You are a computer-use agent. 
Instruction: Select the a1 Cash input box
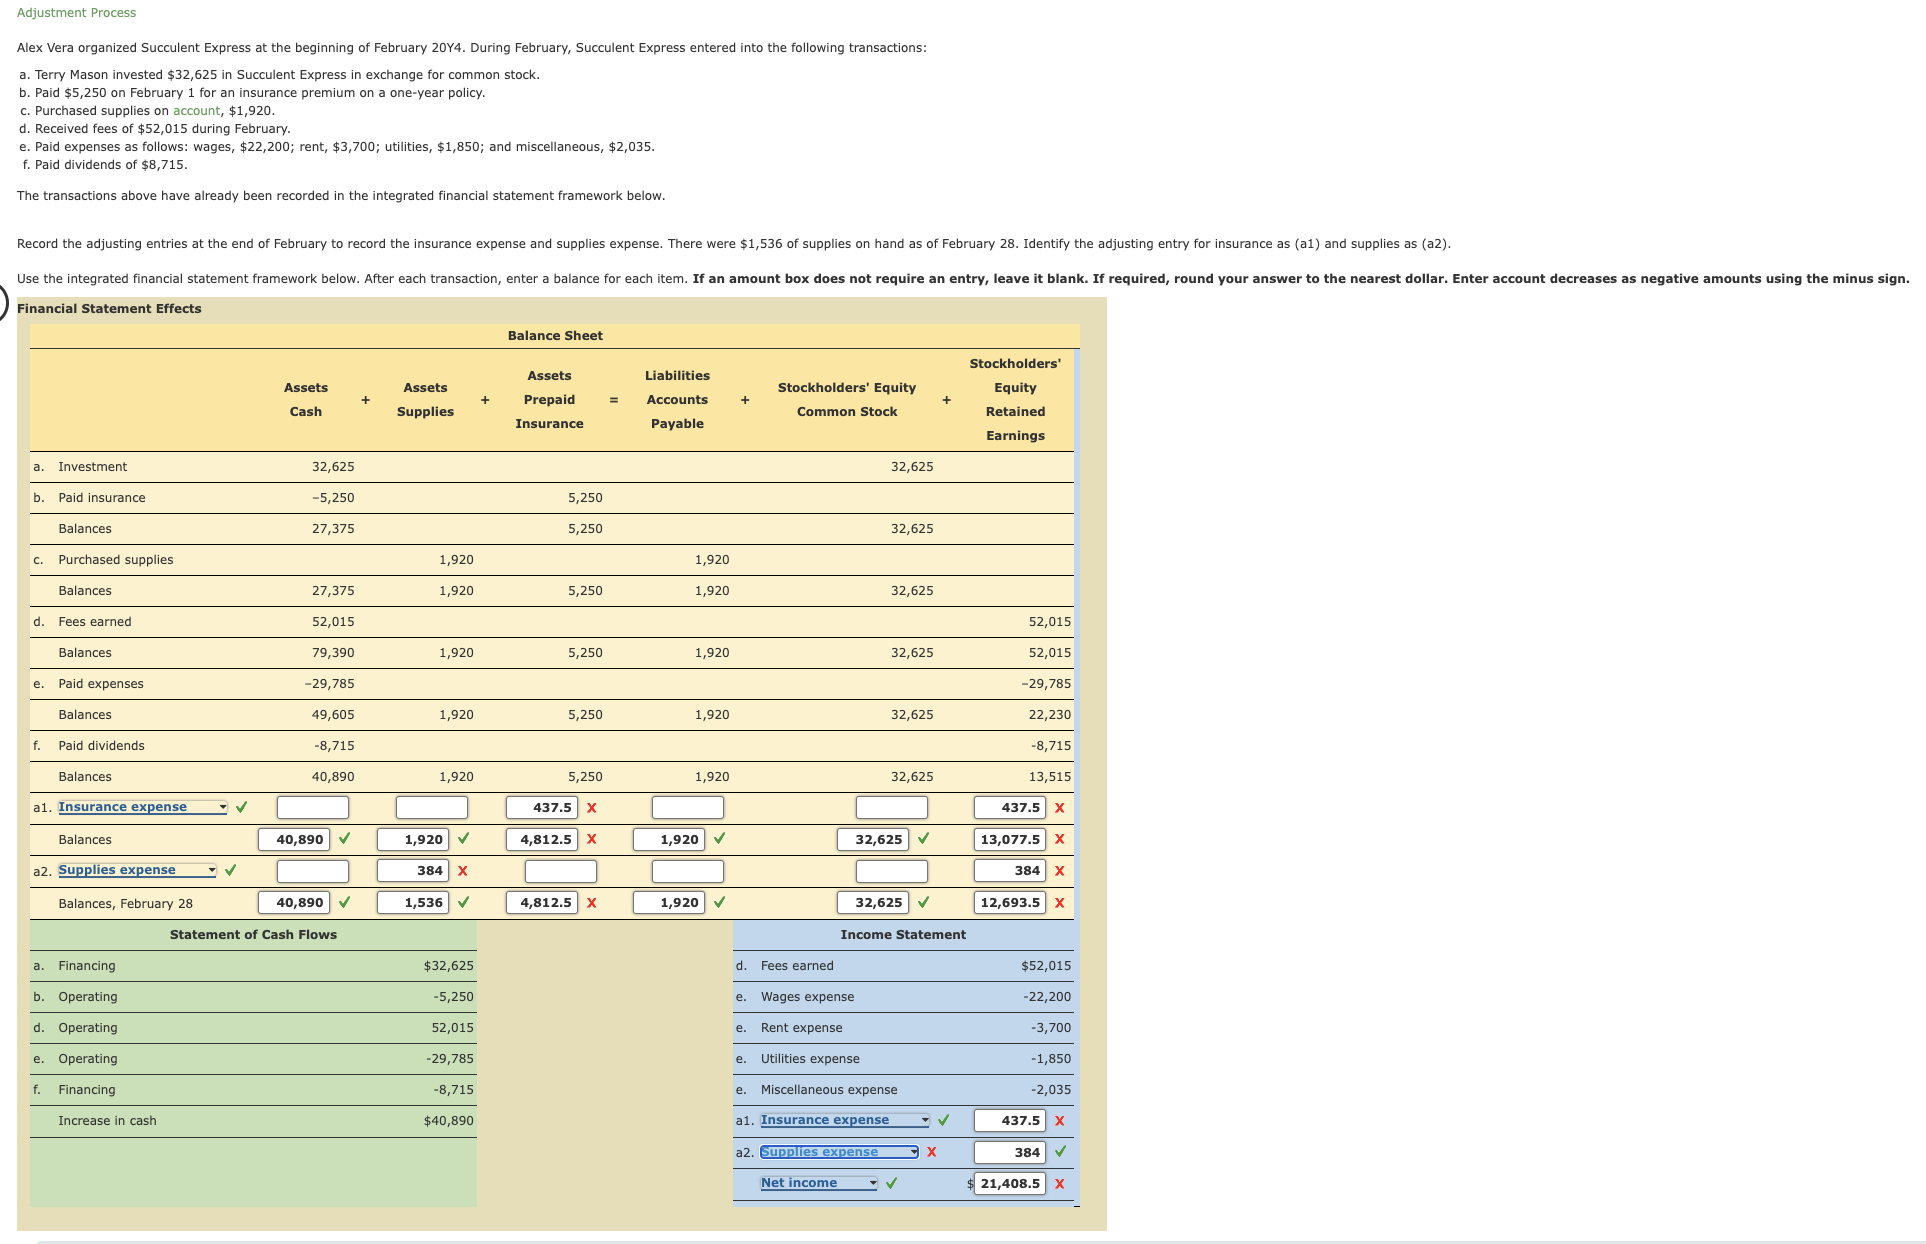pyautogui.click(x=313, y=807)
